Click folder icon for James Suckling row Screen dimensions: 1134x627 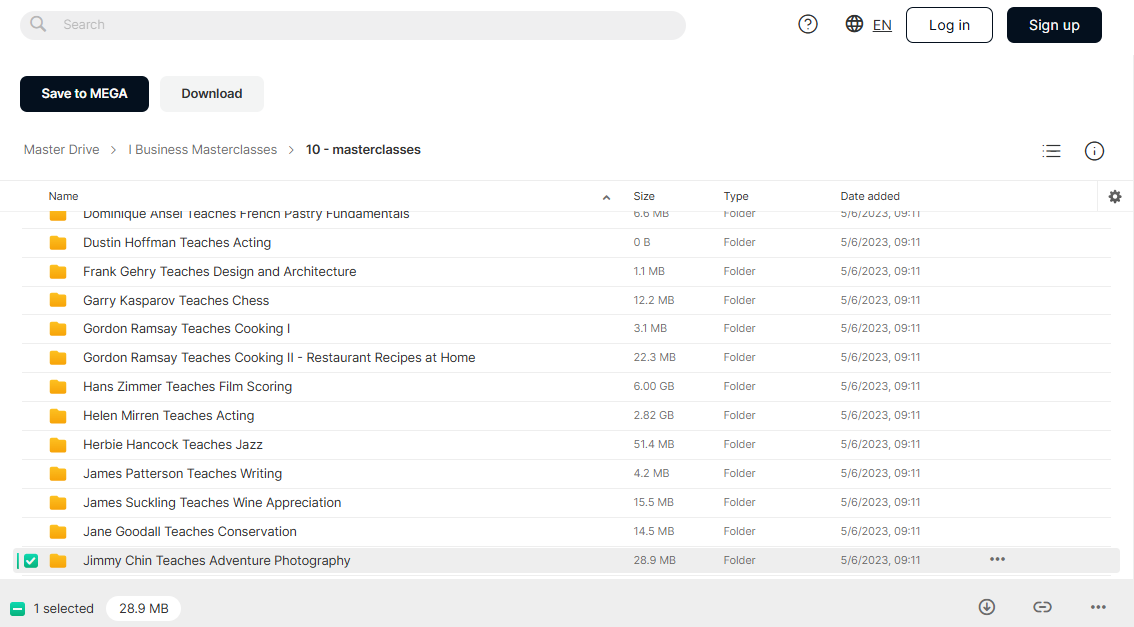tap(58, 503)
